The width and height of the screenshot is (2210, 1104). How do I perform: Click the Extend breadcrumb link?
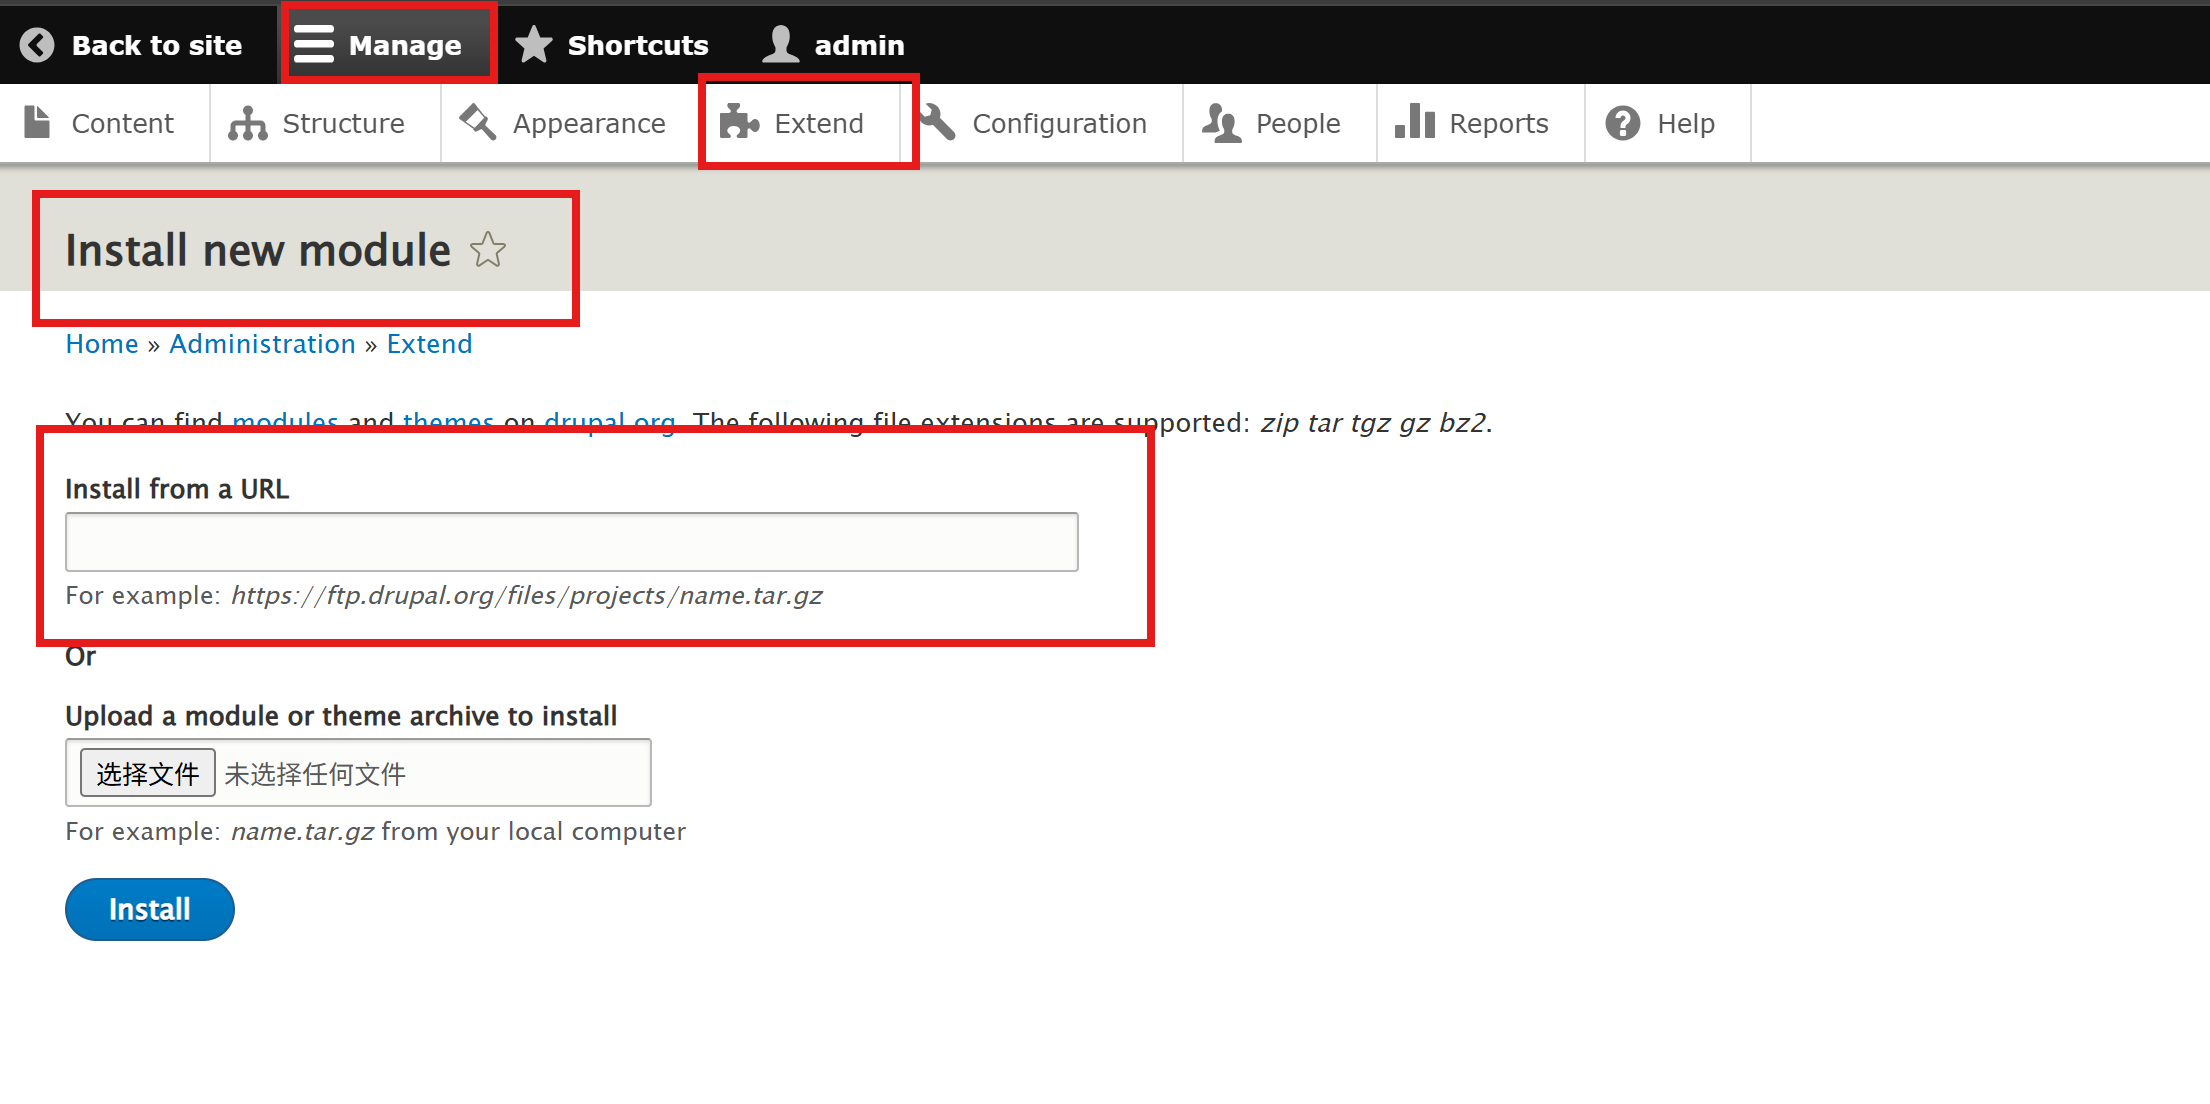pyautogui.click(x=429, y=344)
